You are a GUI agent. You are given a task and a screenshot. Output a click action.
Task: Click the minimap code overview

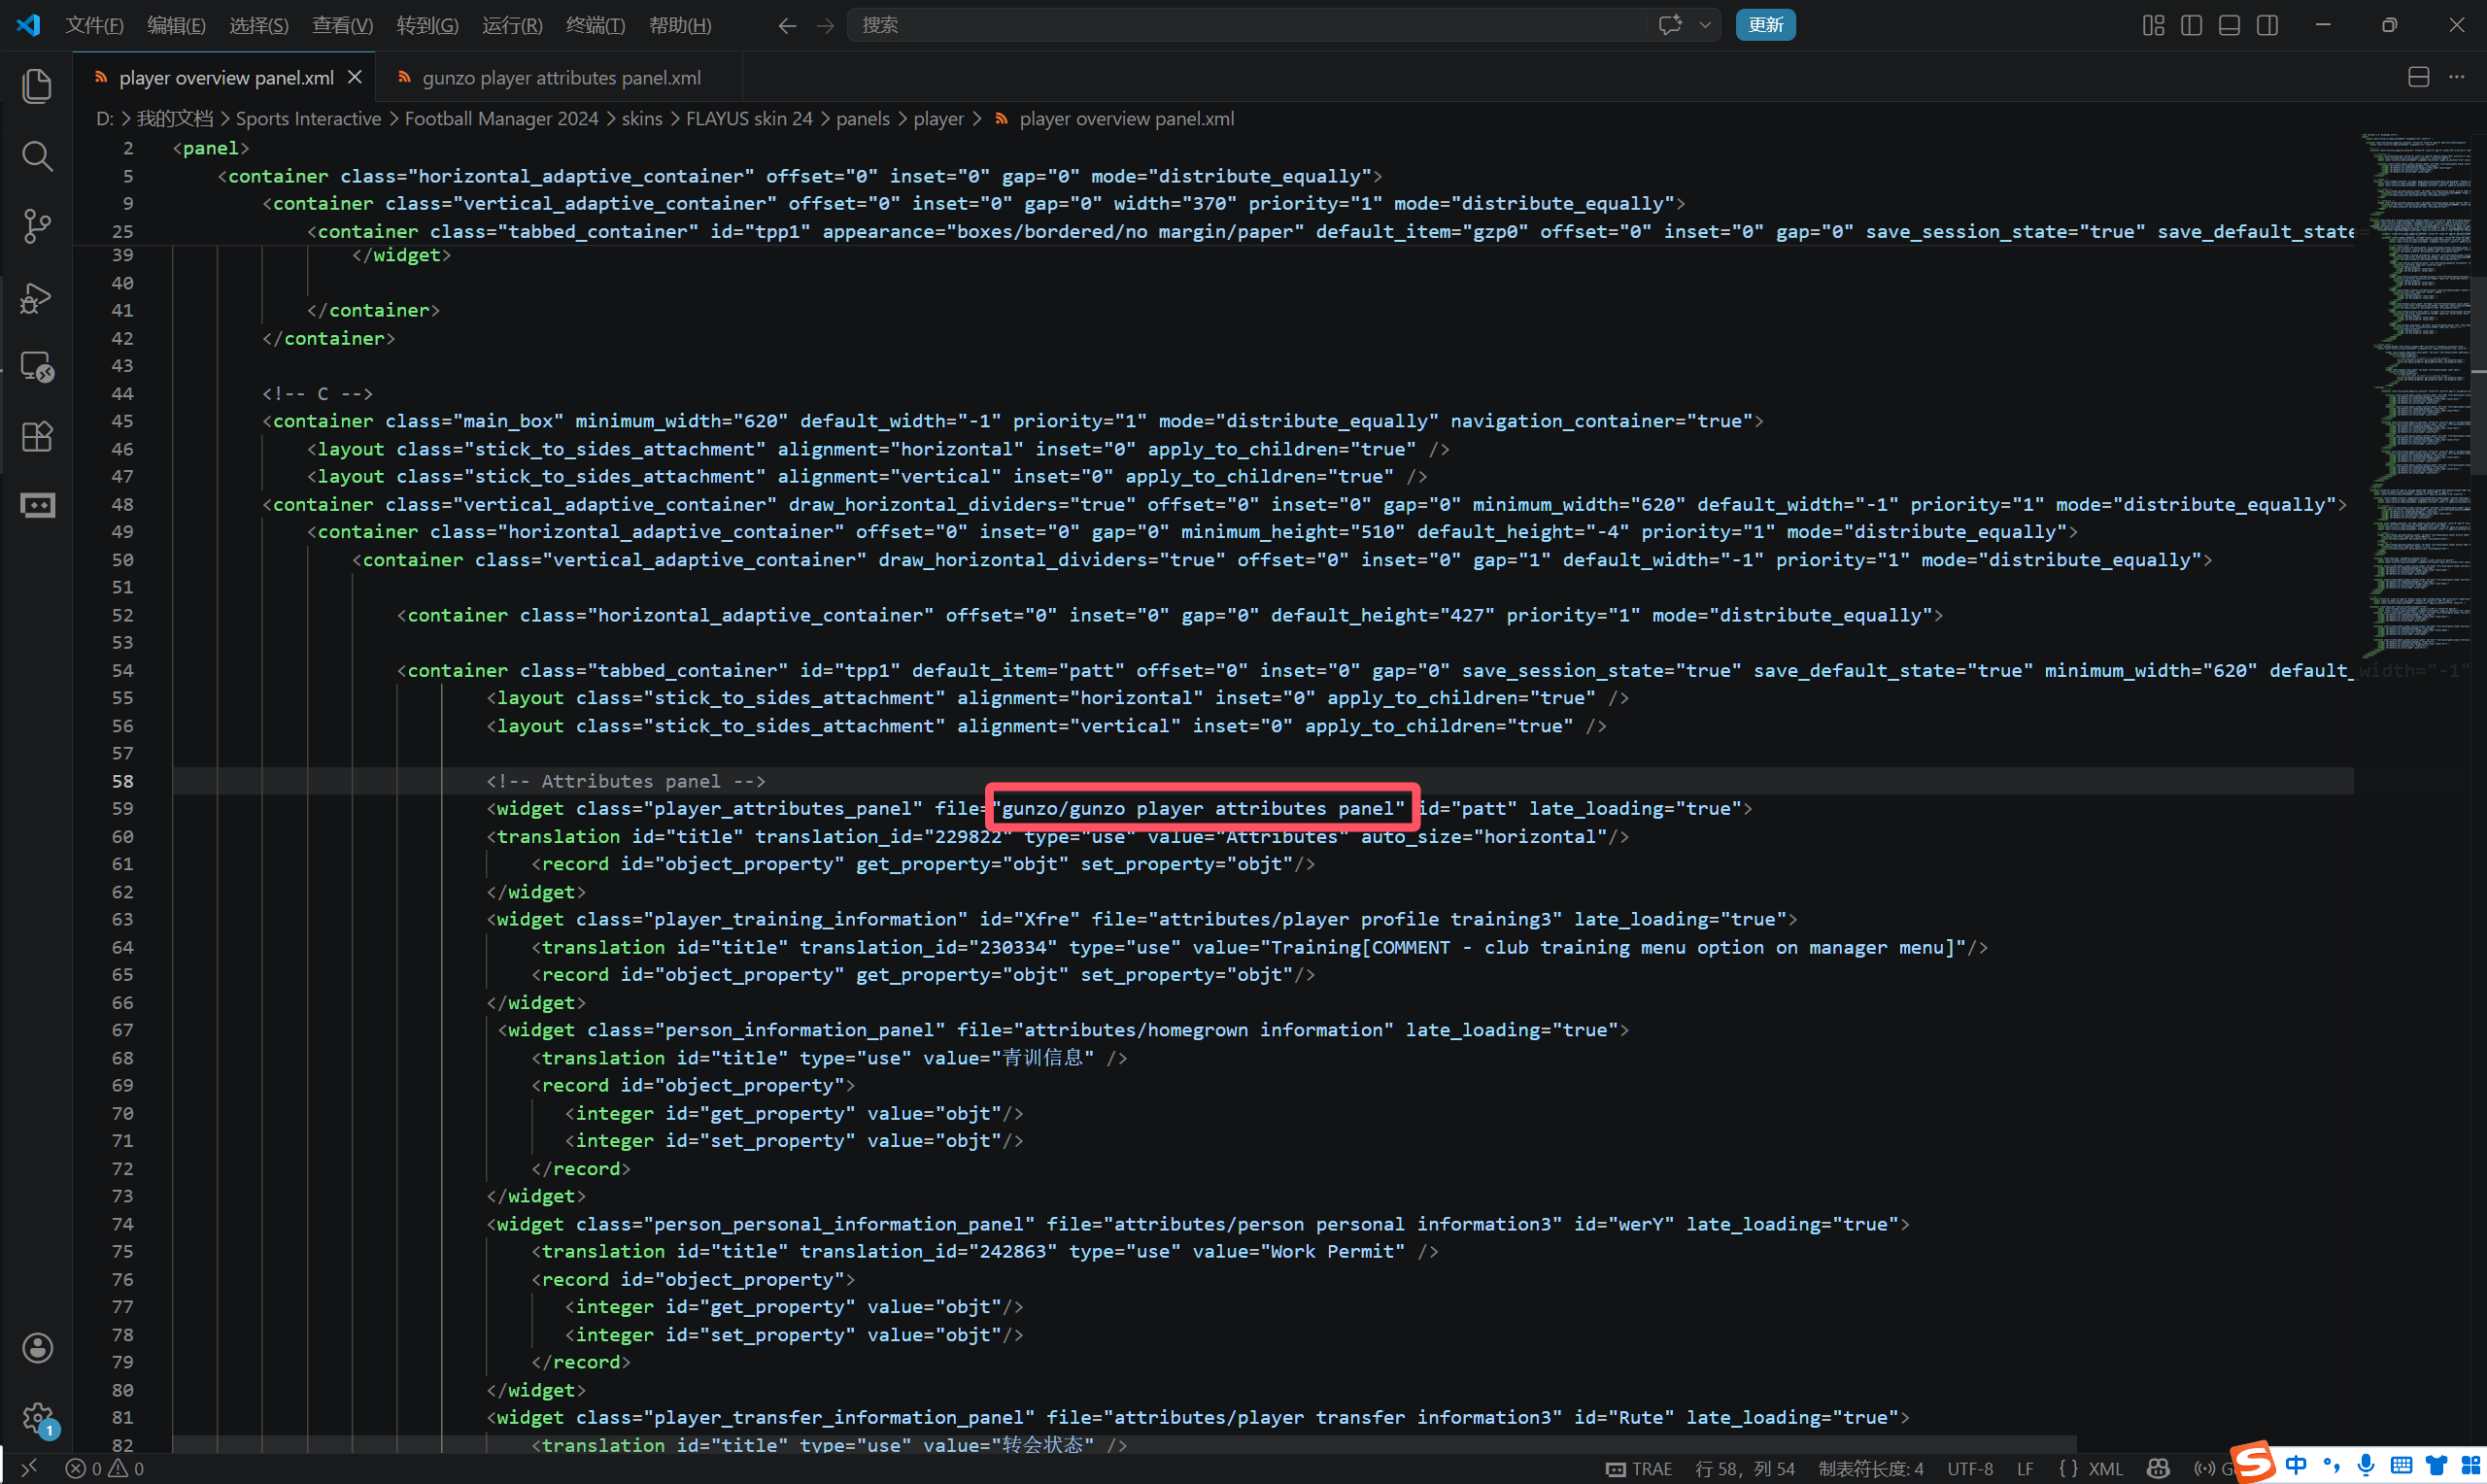coord(2415,400)
